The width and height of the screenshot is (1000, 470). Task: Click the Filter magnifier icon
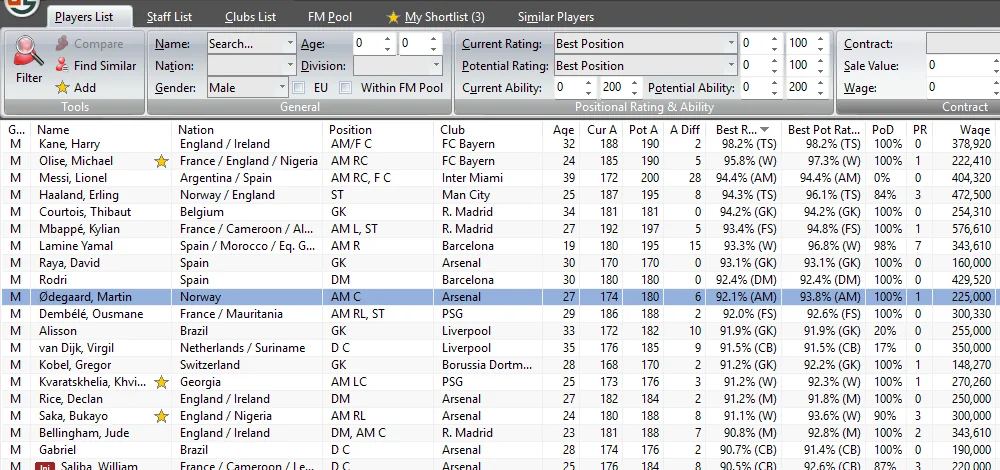pos(29,51)
